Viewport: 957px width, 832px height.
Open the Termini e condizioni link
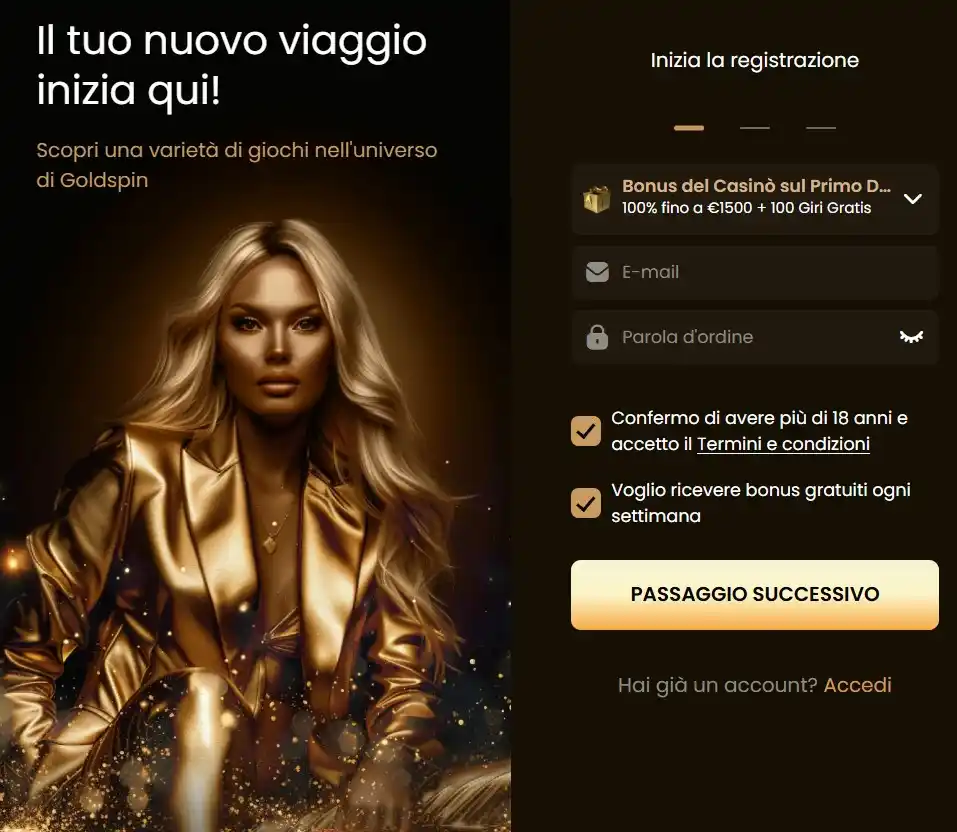click(783, 444)
